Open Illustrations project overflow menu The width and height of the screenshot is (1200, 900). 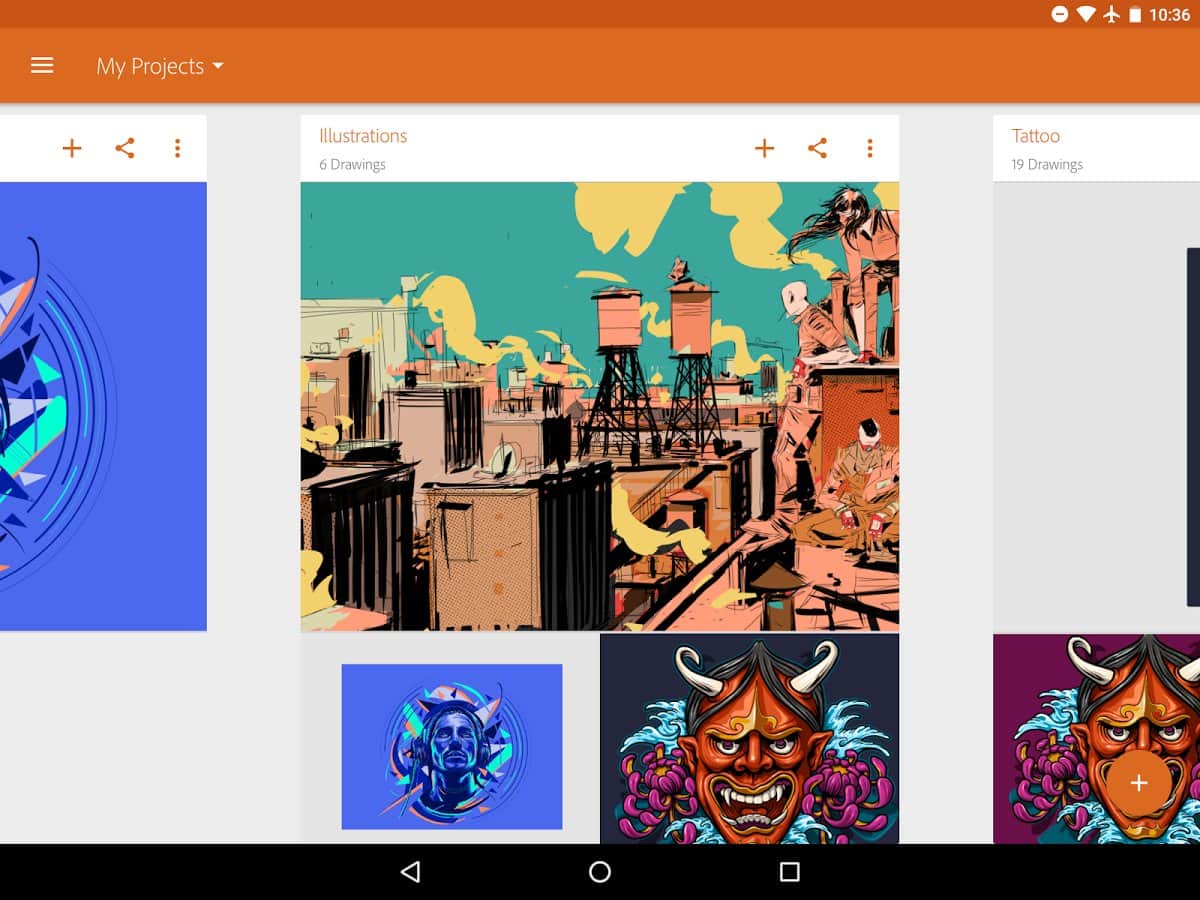tap(870, 149)
